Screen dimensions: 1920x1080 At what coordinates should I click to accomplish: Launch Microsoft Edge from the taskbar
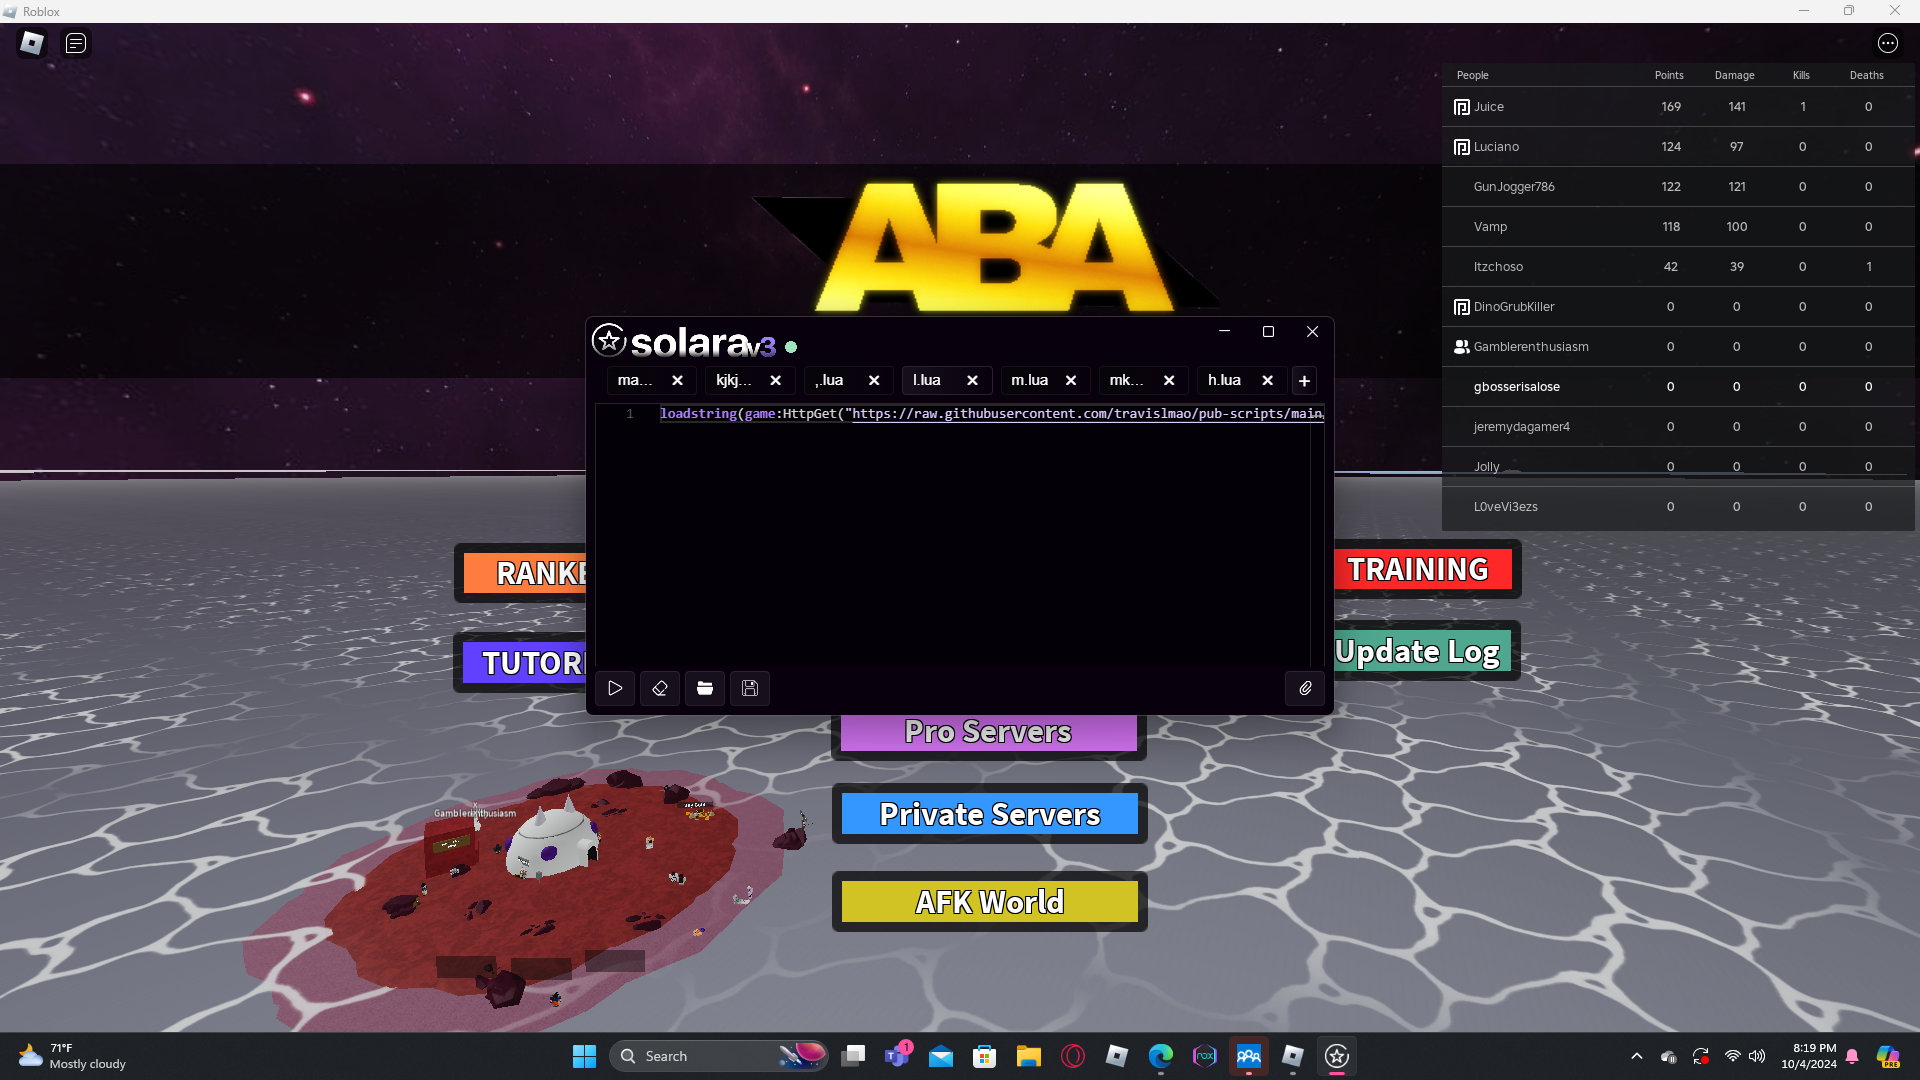tap(1161, 1056)
